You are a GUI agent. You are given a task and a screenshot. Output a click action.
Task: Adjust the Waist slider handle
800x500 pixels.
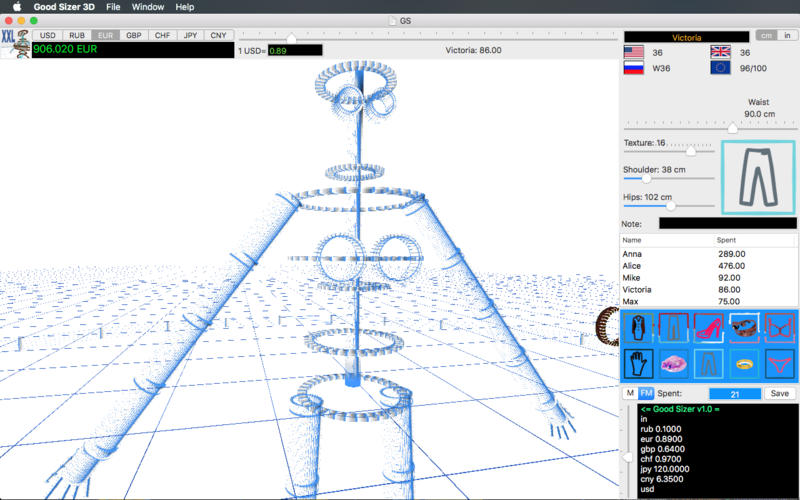tap(733, 128)
